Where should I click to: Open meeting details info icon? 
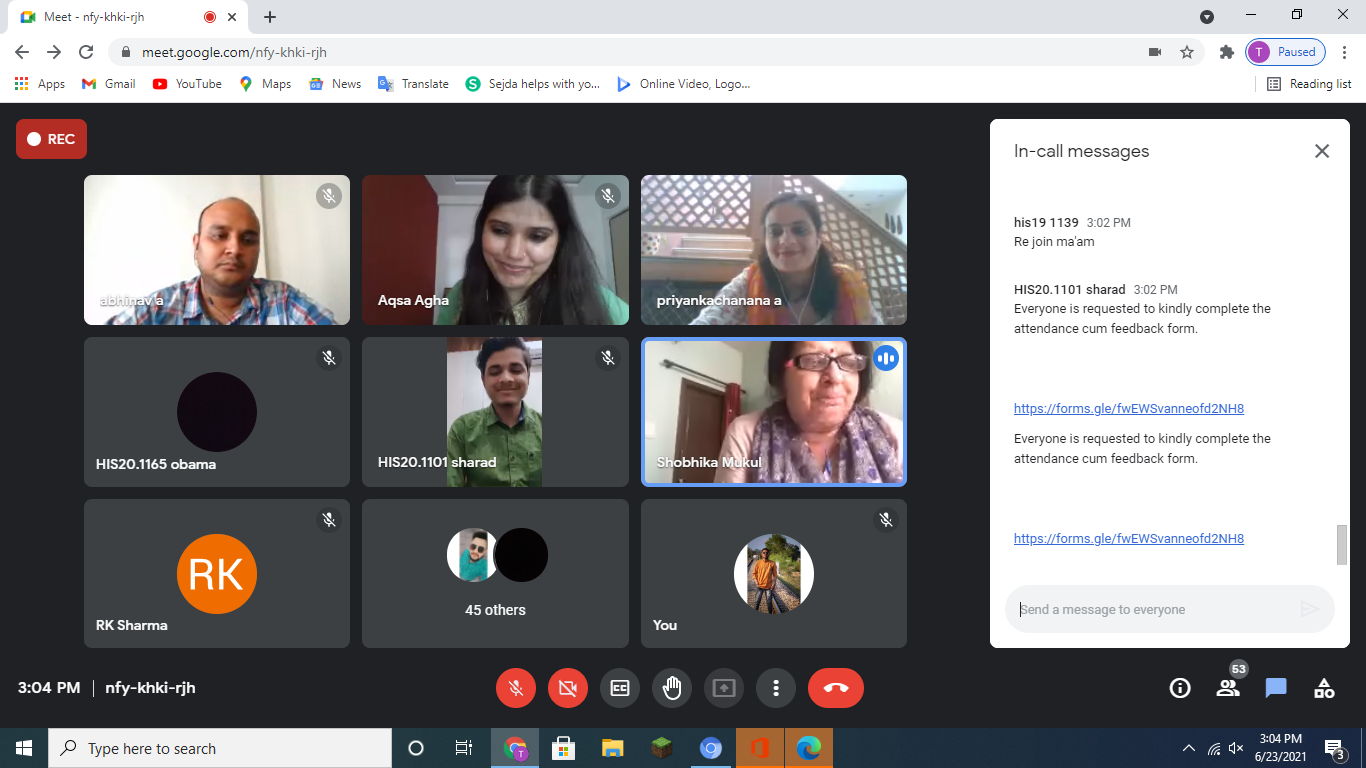coord(1180,688)
